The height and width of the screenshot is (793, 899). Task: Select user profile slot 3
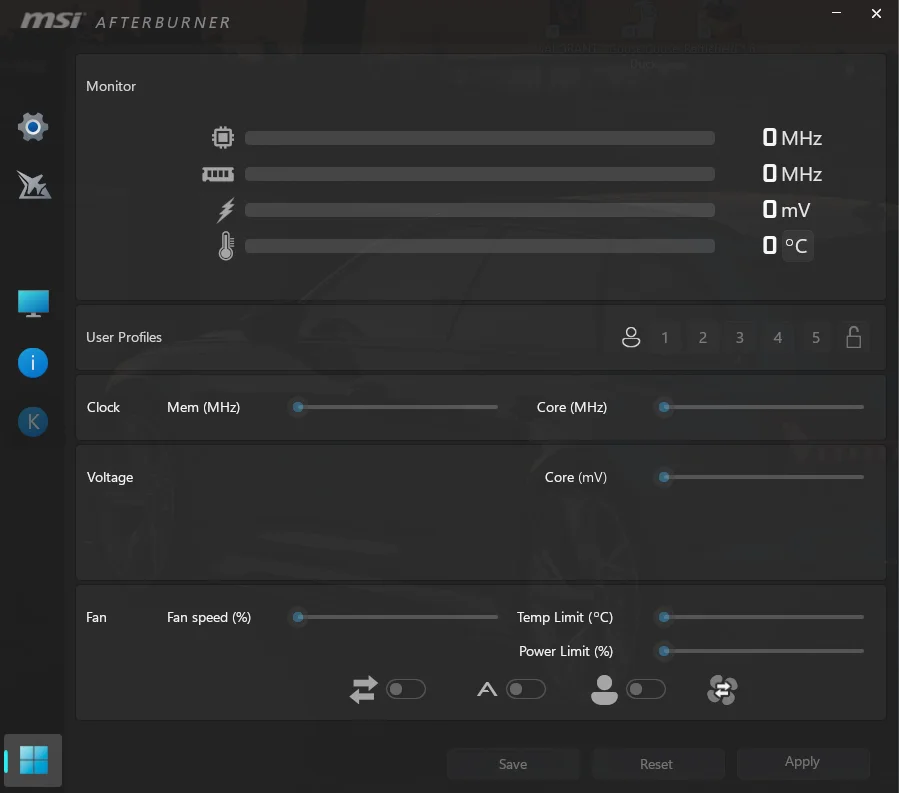(740, 338)
